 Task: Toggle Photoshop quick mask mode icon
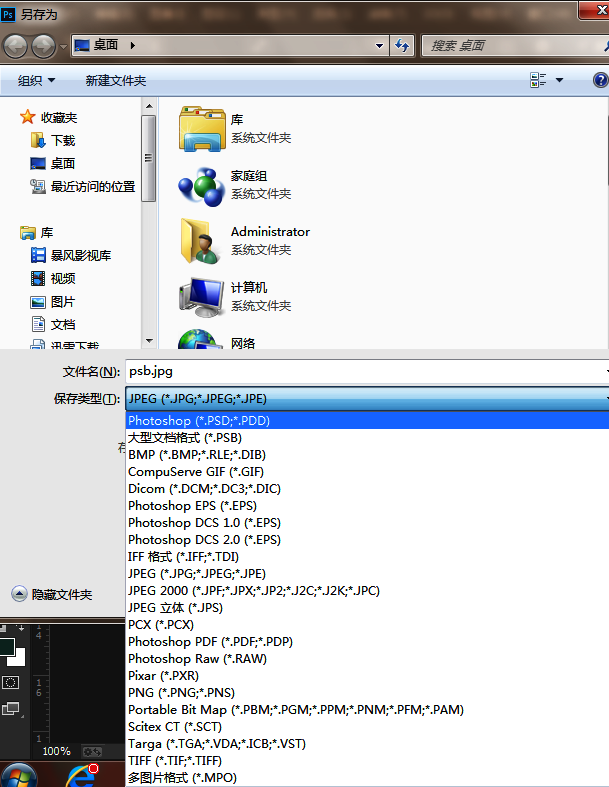(11, 683)
